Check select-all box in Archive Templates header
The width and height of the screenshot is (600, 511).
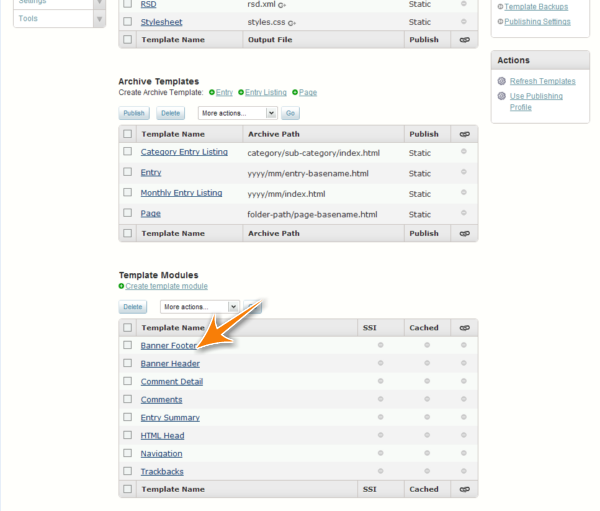click(127, 134)
